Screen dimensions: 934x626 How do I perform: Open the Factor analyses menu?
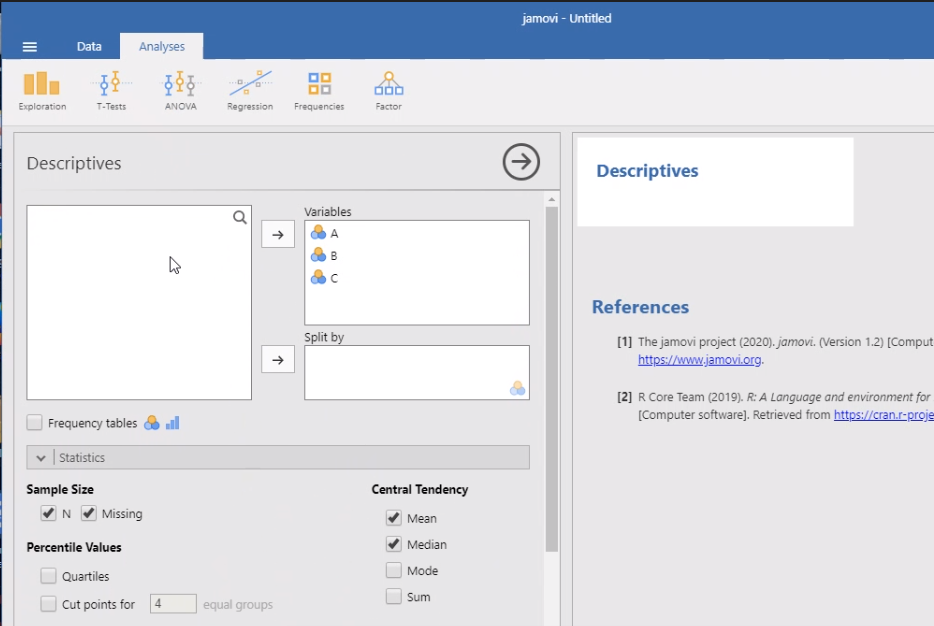pyautogui.click(x=388, y=91)
